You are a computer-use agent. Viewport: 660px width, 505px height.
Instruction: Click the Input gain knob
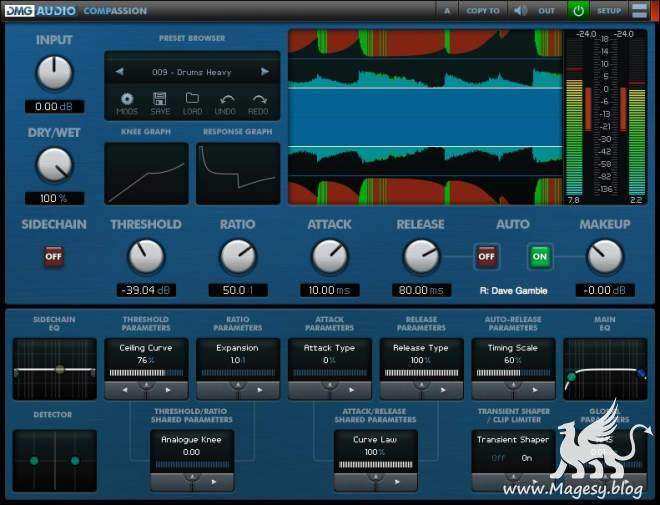[x=54, y=73]
